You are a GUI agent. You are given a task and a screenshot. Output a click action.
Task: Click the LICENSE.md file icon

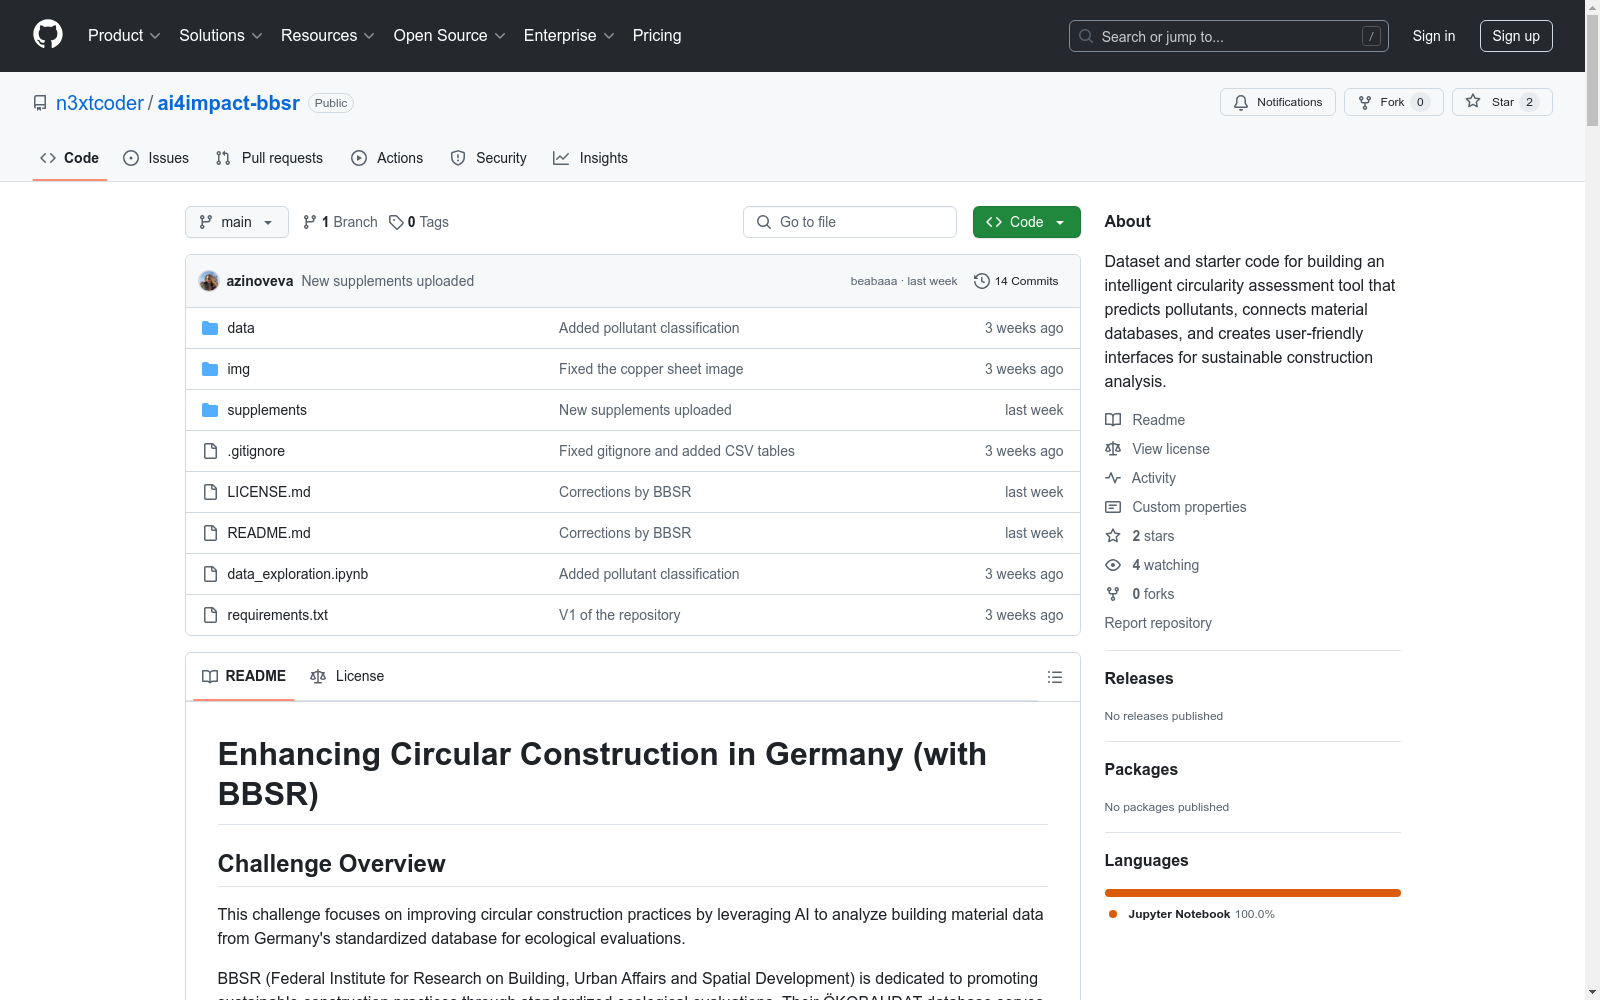[x=210, y=492]
